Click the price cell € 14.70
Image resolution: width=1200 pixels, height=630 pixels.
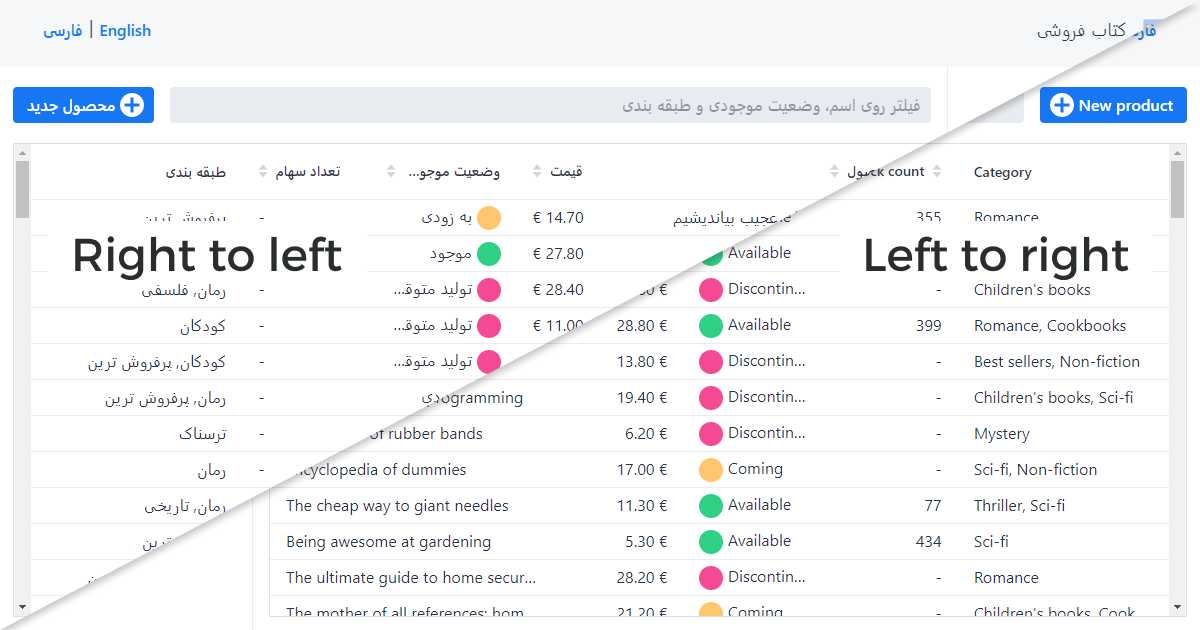point(559,218)
